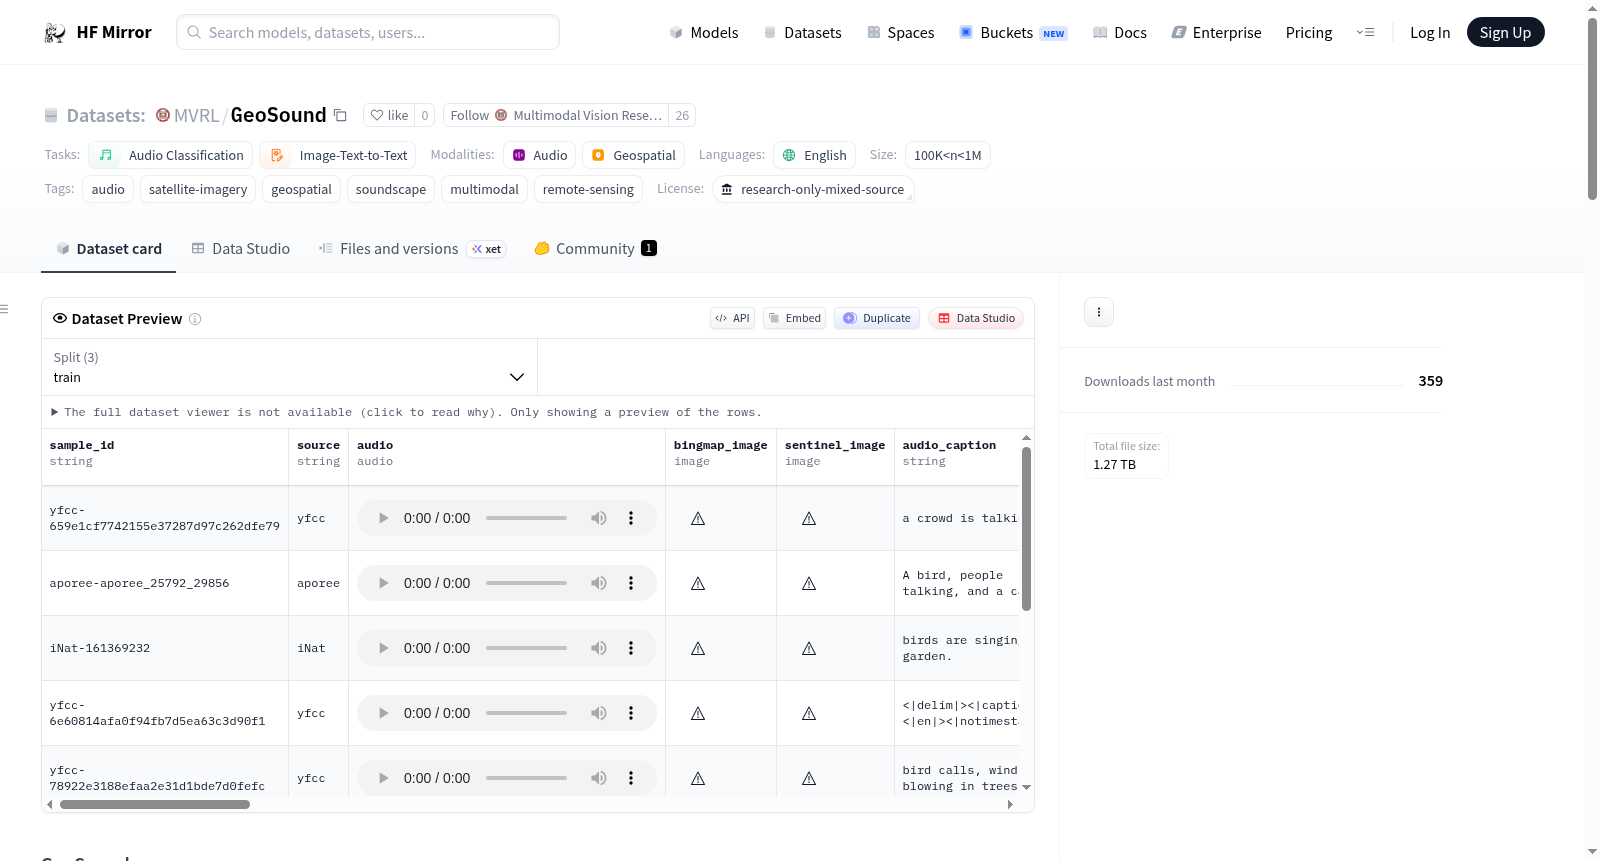Expand the research-only-mixed-source license tag
This screenshot has height=861, width=1600.
(813, 189)
